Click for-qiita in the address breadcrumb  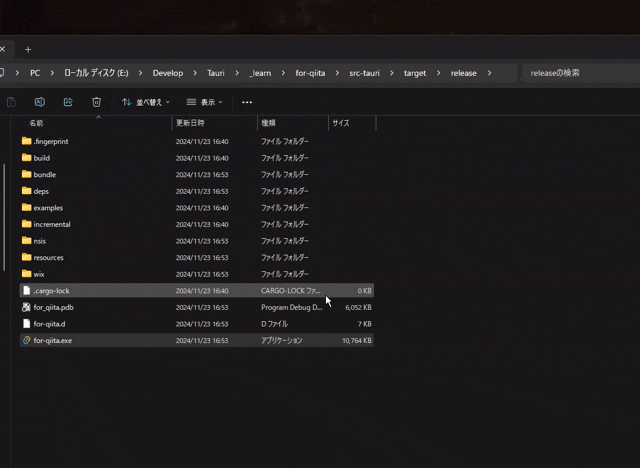point(310,73)
